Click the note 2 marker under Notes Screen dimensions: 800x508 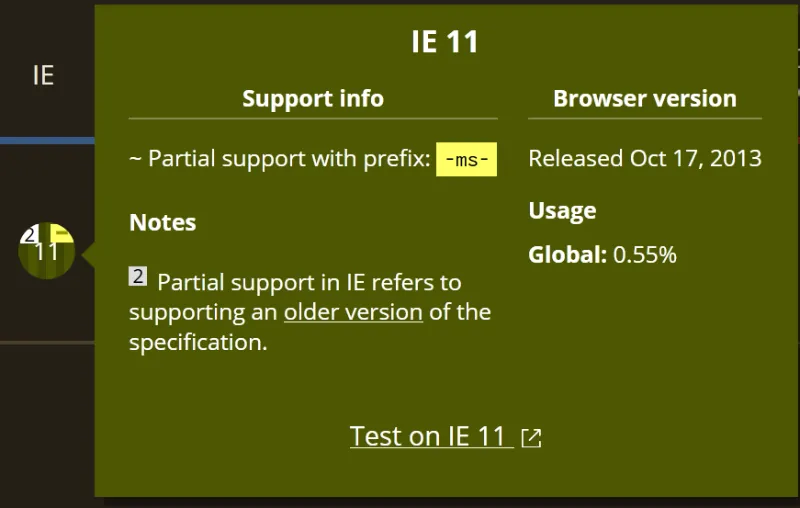[x=138, y=277]
